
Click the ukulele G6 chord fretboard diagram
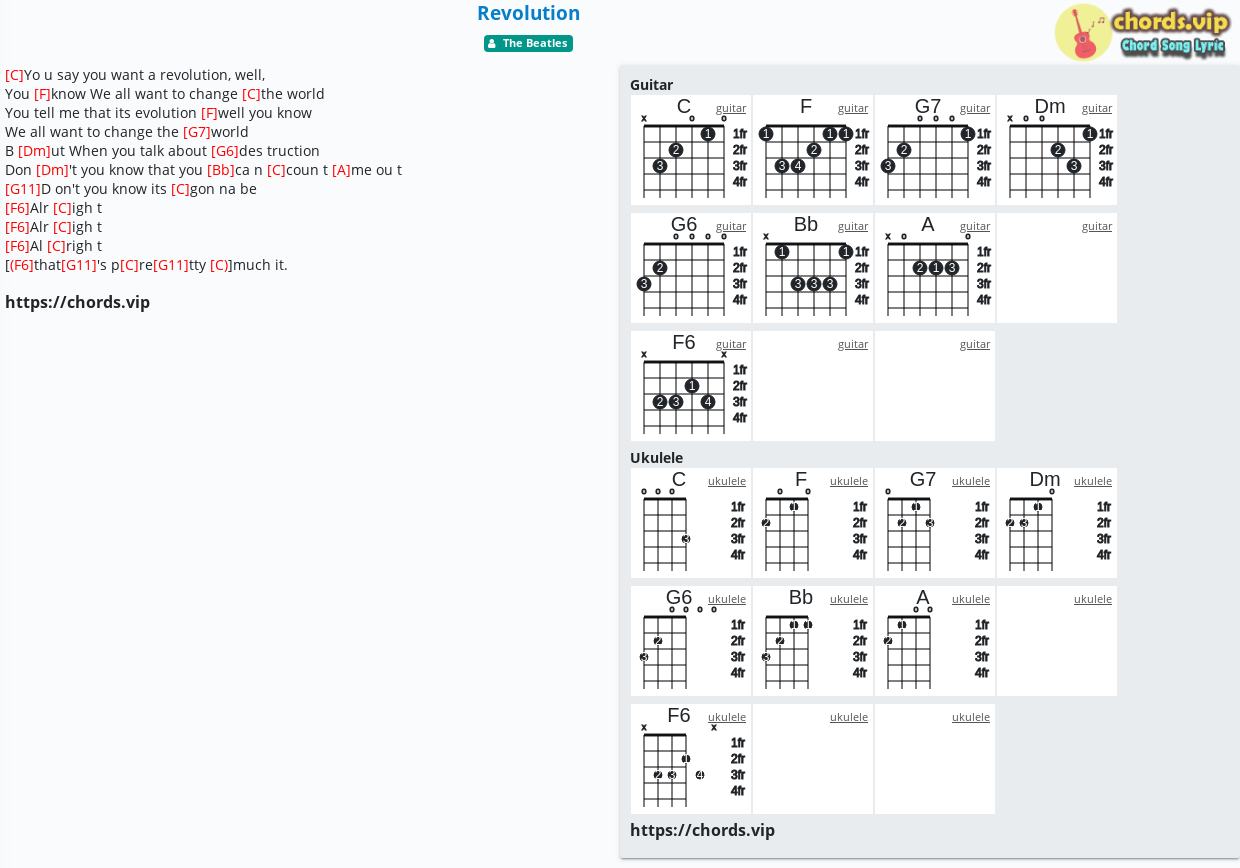tap(689, 641)
